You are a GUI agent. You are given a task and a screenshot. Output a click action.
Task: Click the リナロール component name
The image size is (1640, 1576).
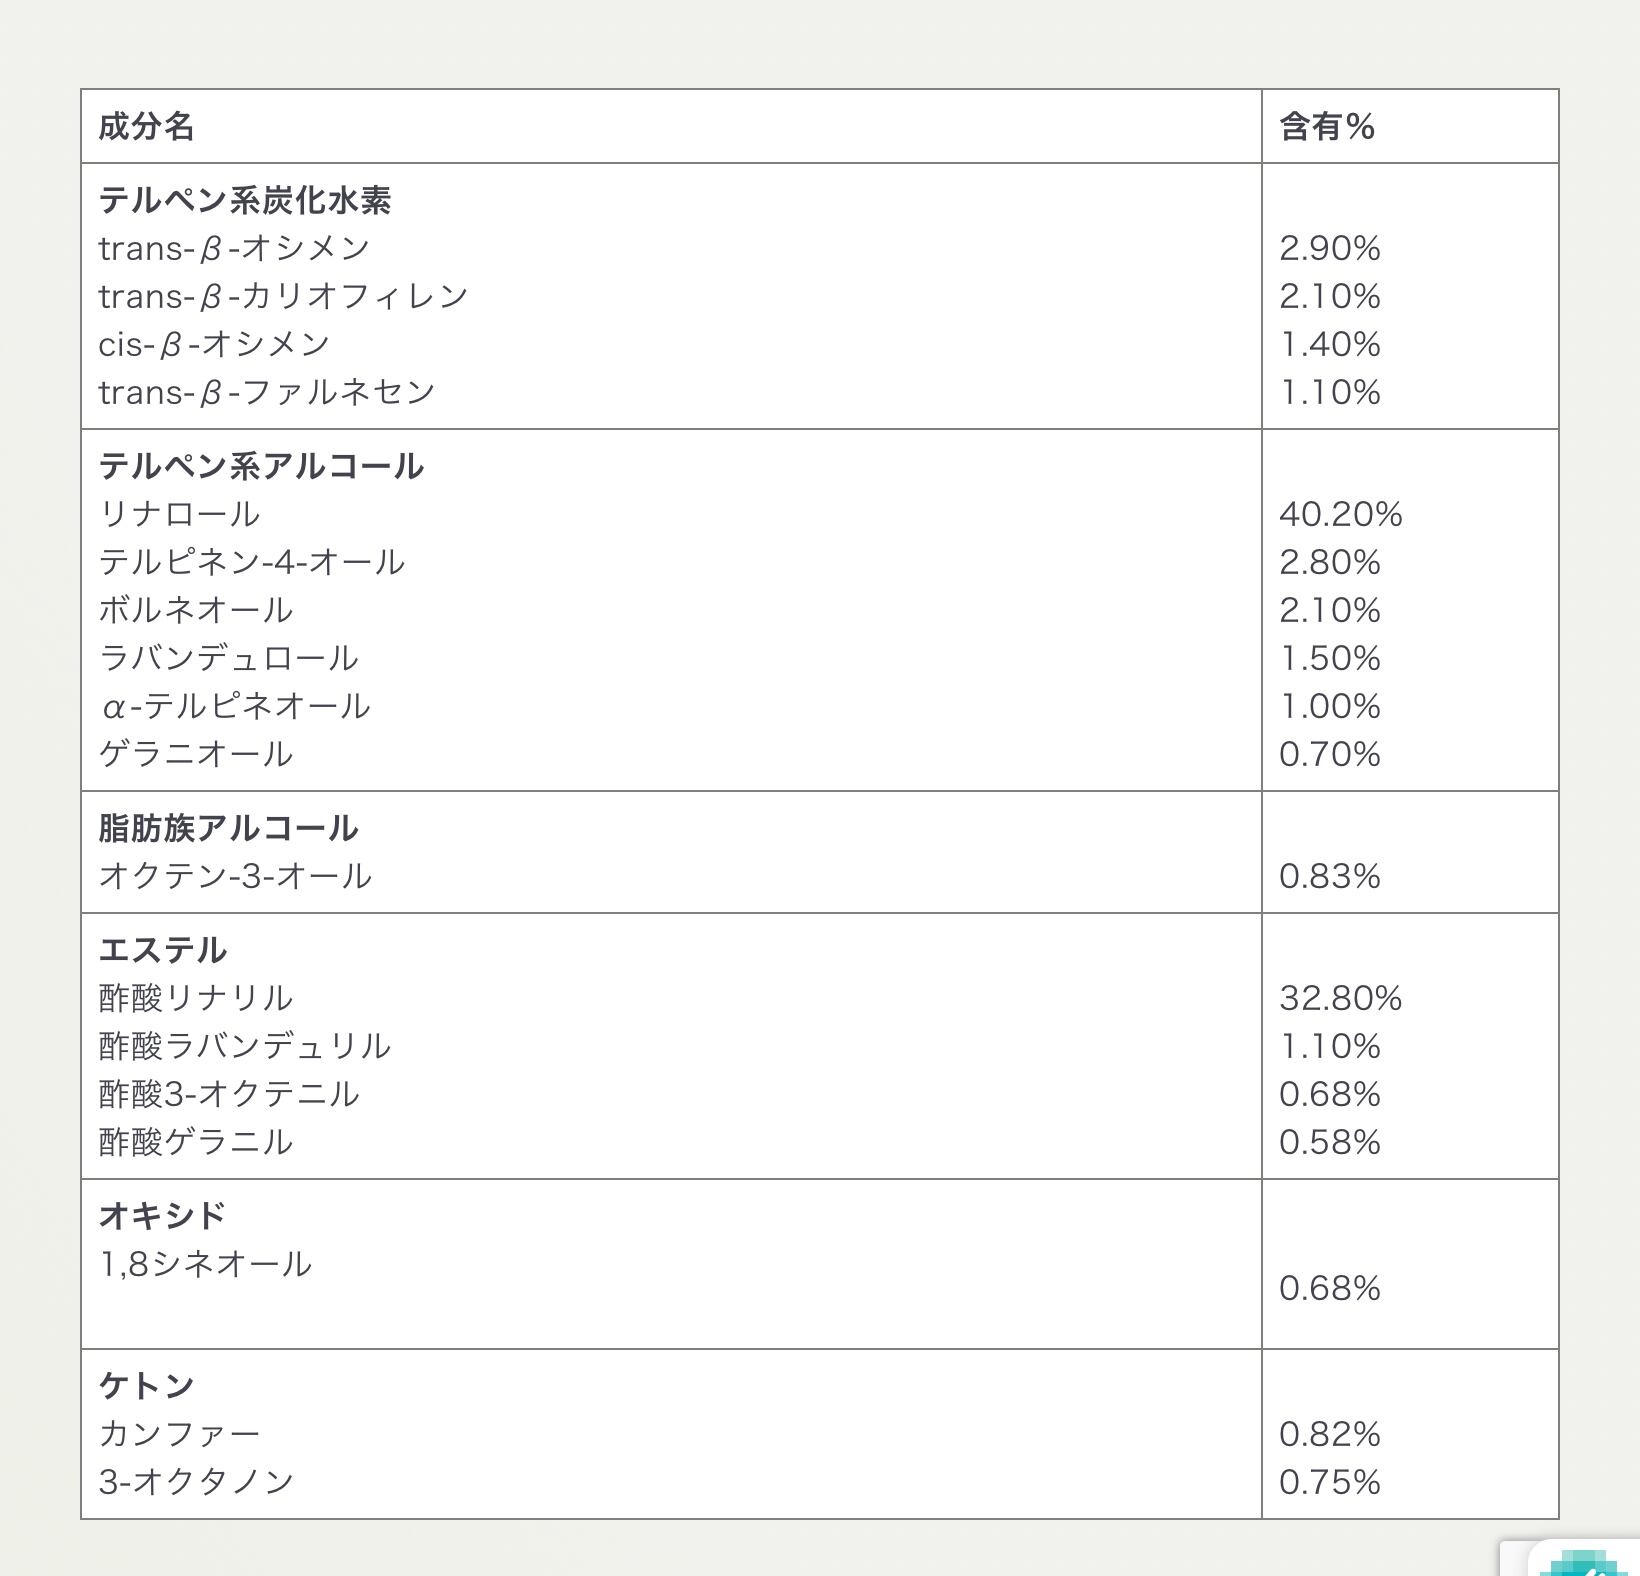[179, 514]
